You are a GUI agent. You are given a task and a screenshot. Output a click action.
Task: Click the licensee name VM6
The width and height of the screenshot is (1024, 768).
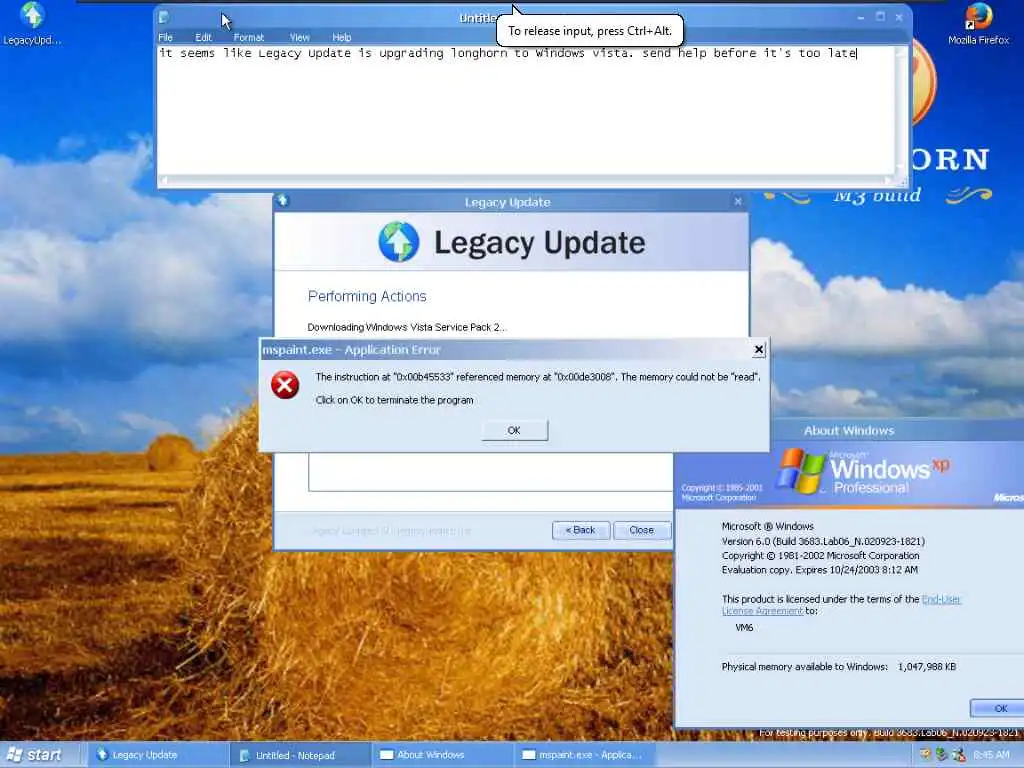click(x=744, y=628)
